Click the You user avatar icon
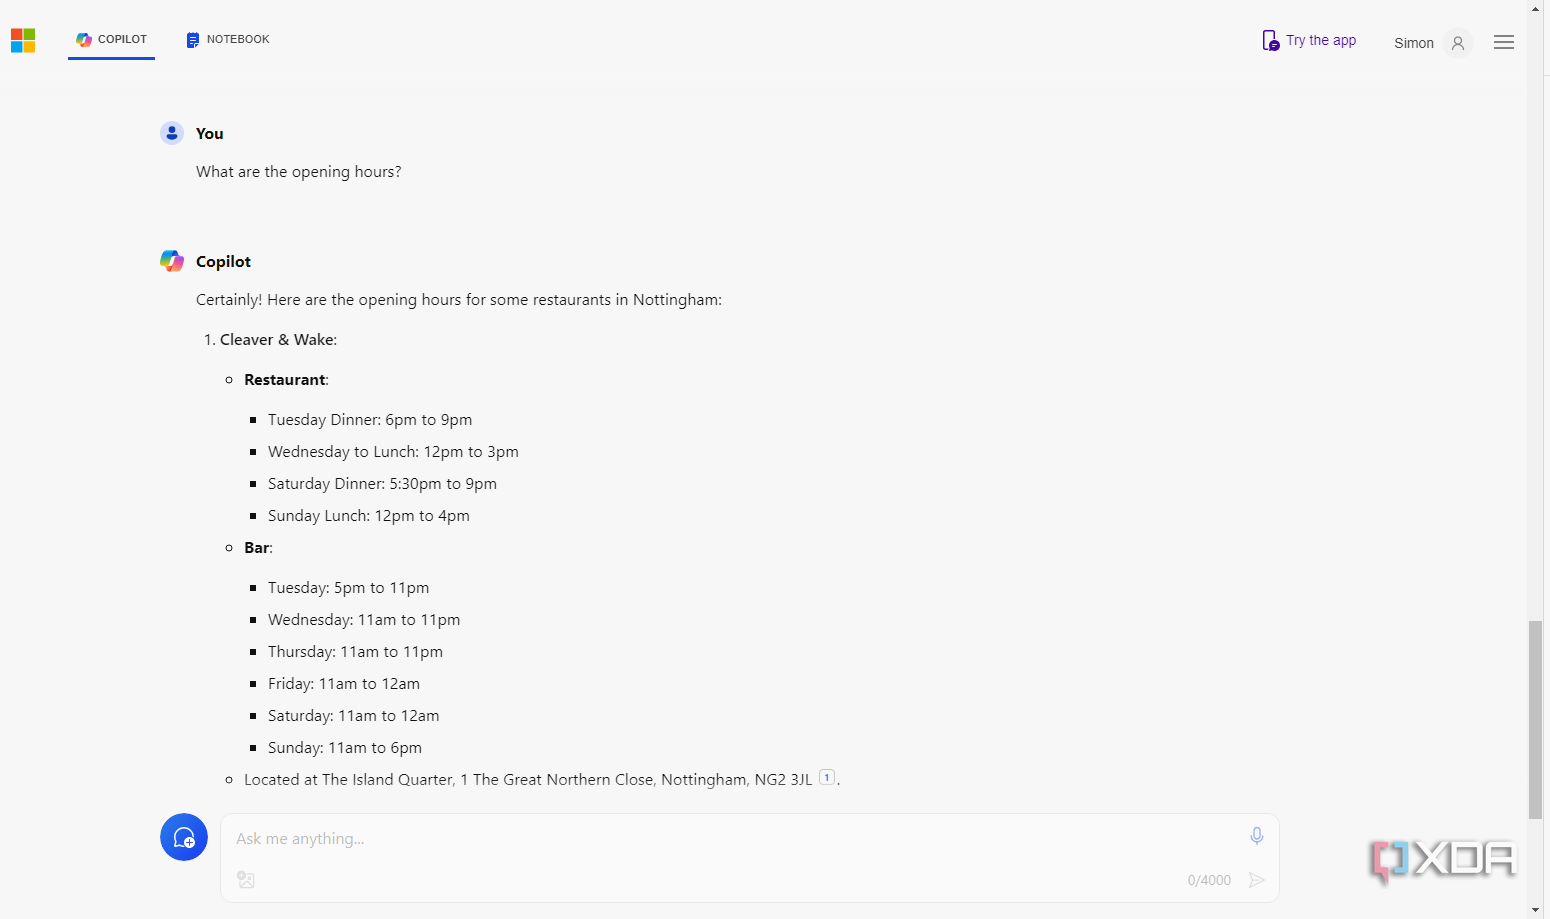The image size is (1550, 919). point(172,133)
